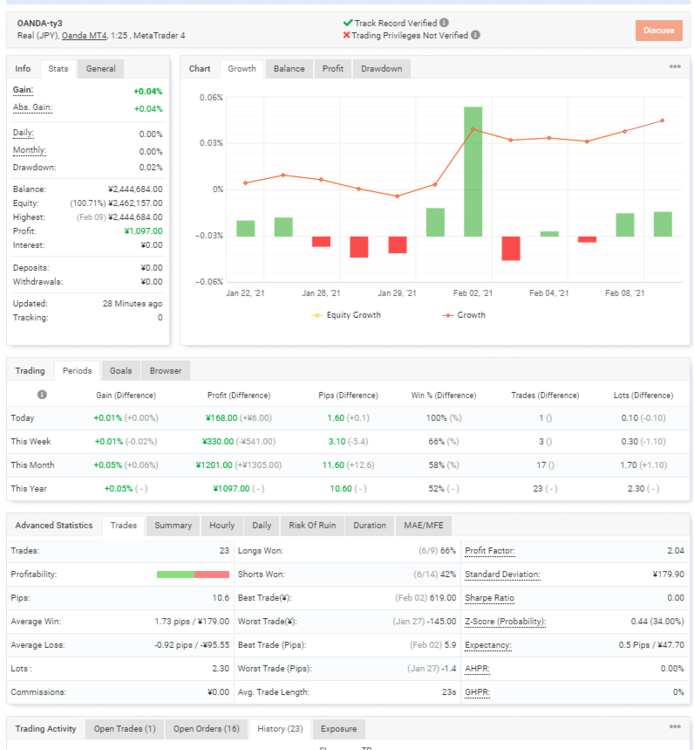Screen dimensions: 694x750
Task: Open the Risk Of Ruin tab
Action: (312, 525)
